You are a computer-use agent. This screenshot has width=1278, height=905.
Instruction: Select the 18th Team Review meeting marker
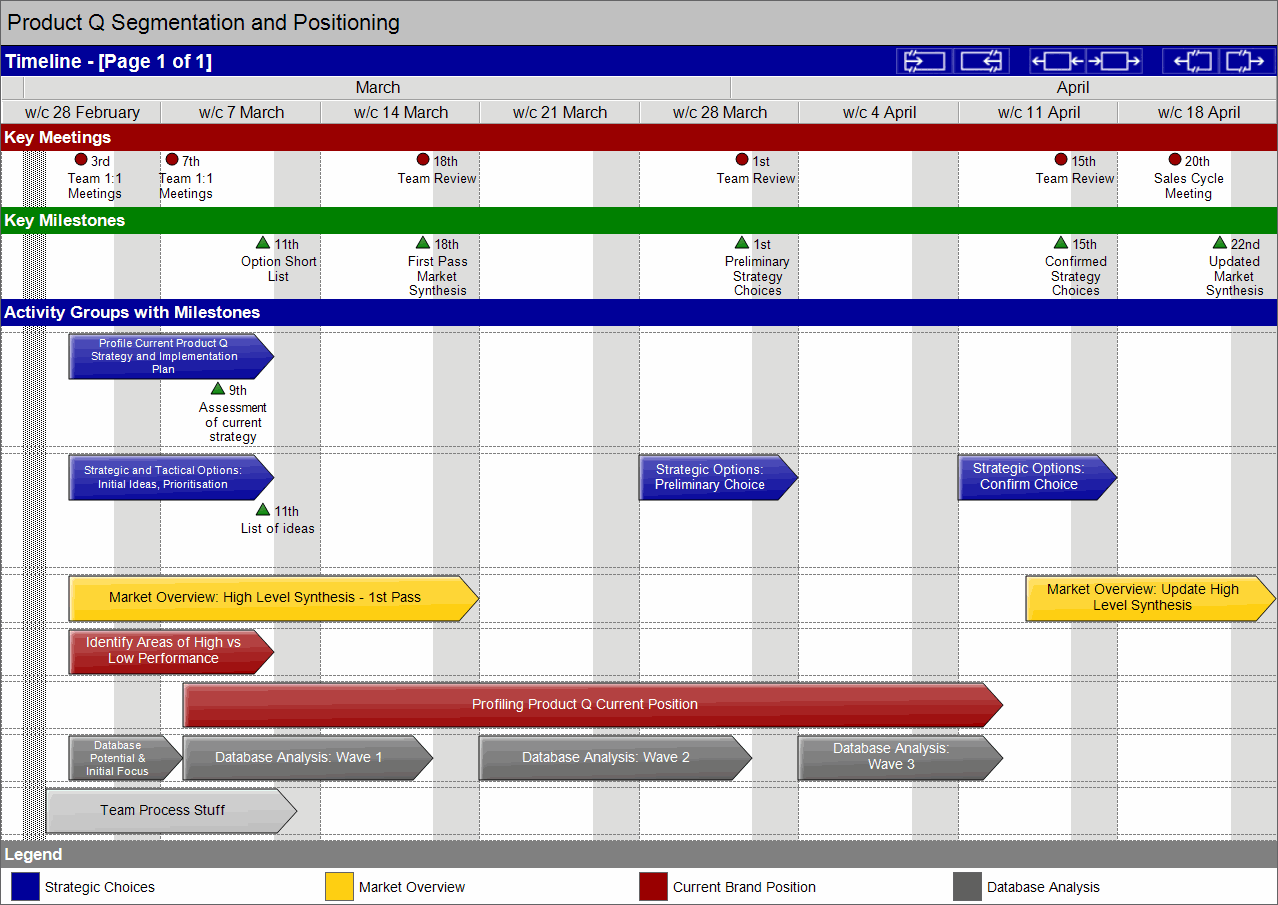423,160
